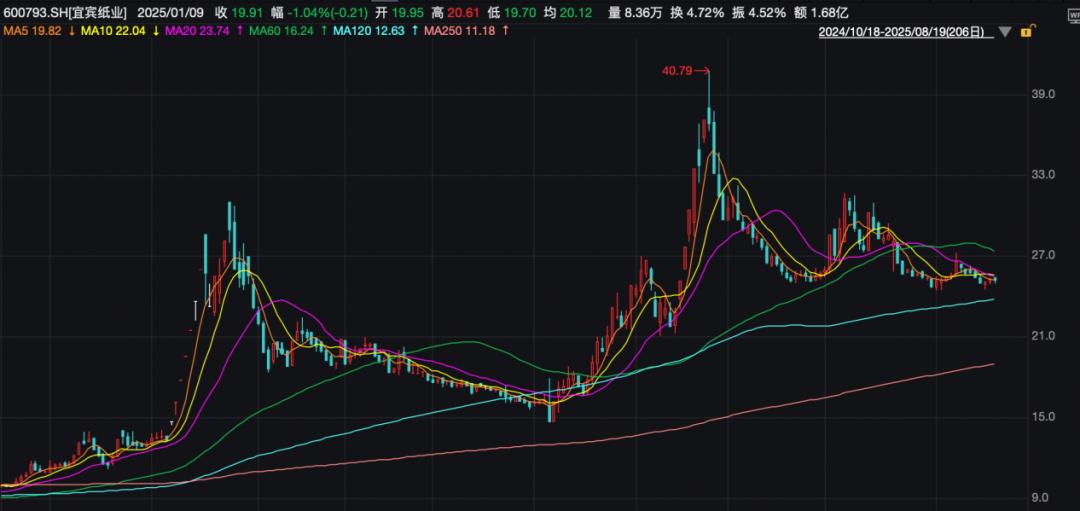Click the 39.0 price axis label
Image resolution: width=1080 pixels, height=511 pixels.
pyautogui.click(x=1043, y=94)
